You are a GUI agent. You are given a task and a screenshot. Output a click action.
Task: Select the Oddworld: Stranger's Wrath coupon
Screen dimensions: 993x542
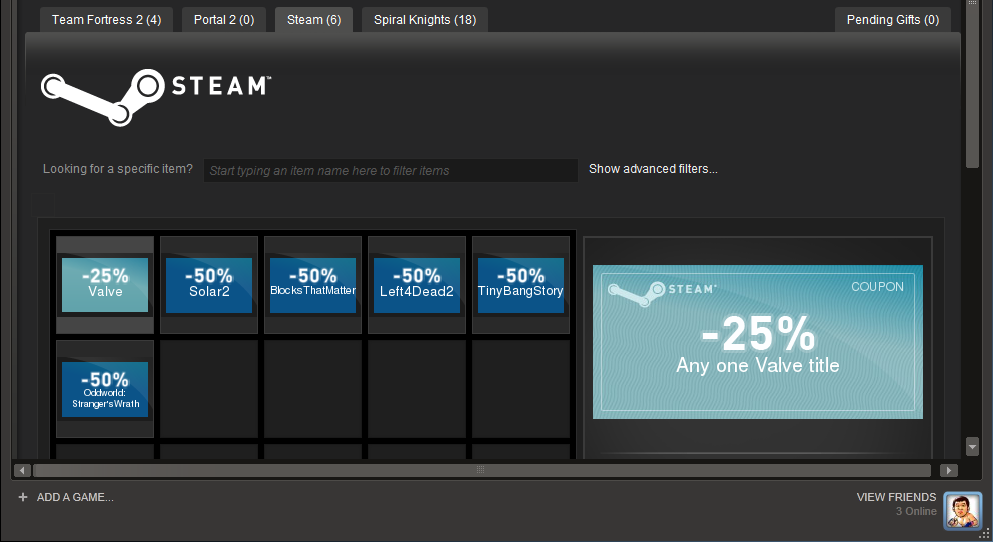(105, 389)
